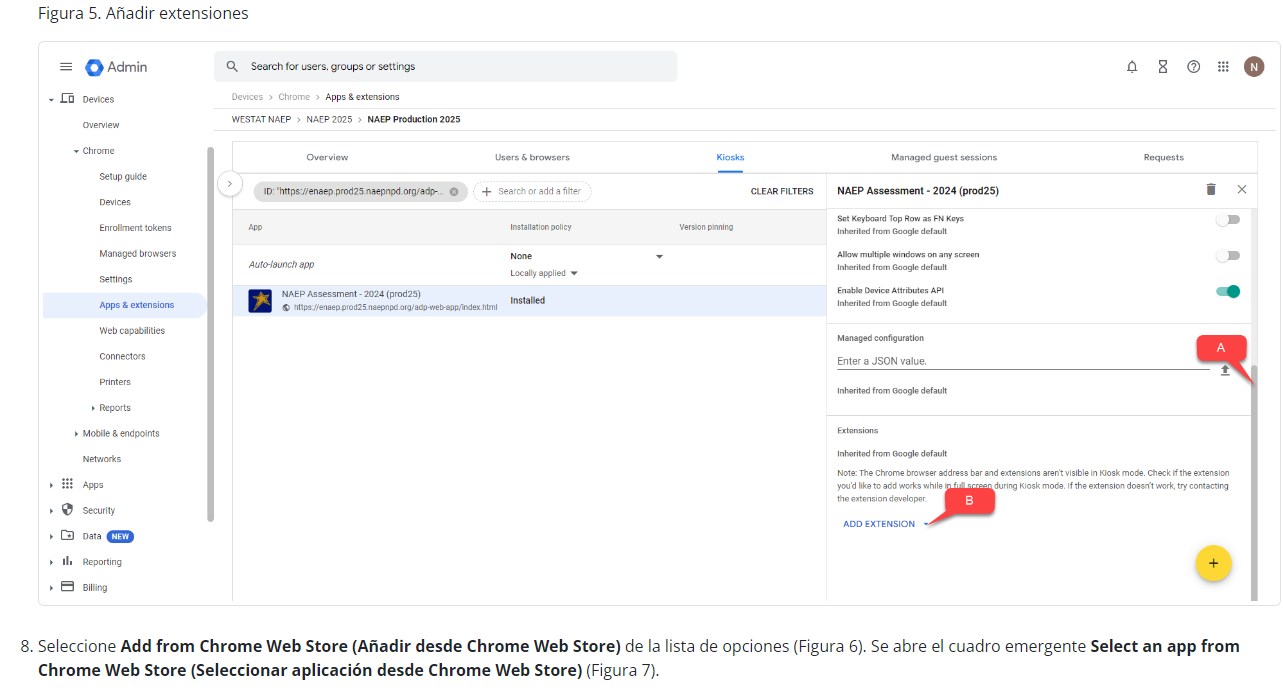
Task: Click the yellow plus add button
Action: [x=1213, y=563]
